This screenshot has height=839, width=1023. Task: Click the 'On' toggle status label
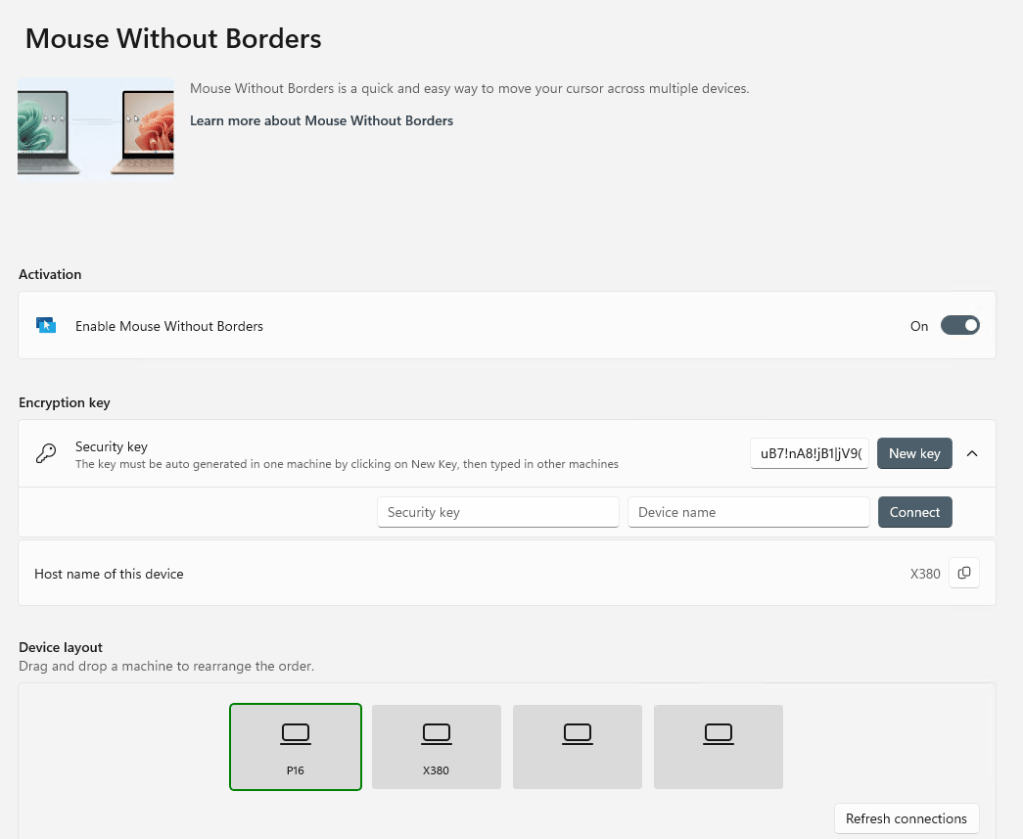919,326
